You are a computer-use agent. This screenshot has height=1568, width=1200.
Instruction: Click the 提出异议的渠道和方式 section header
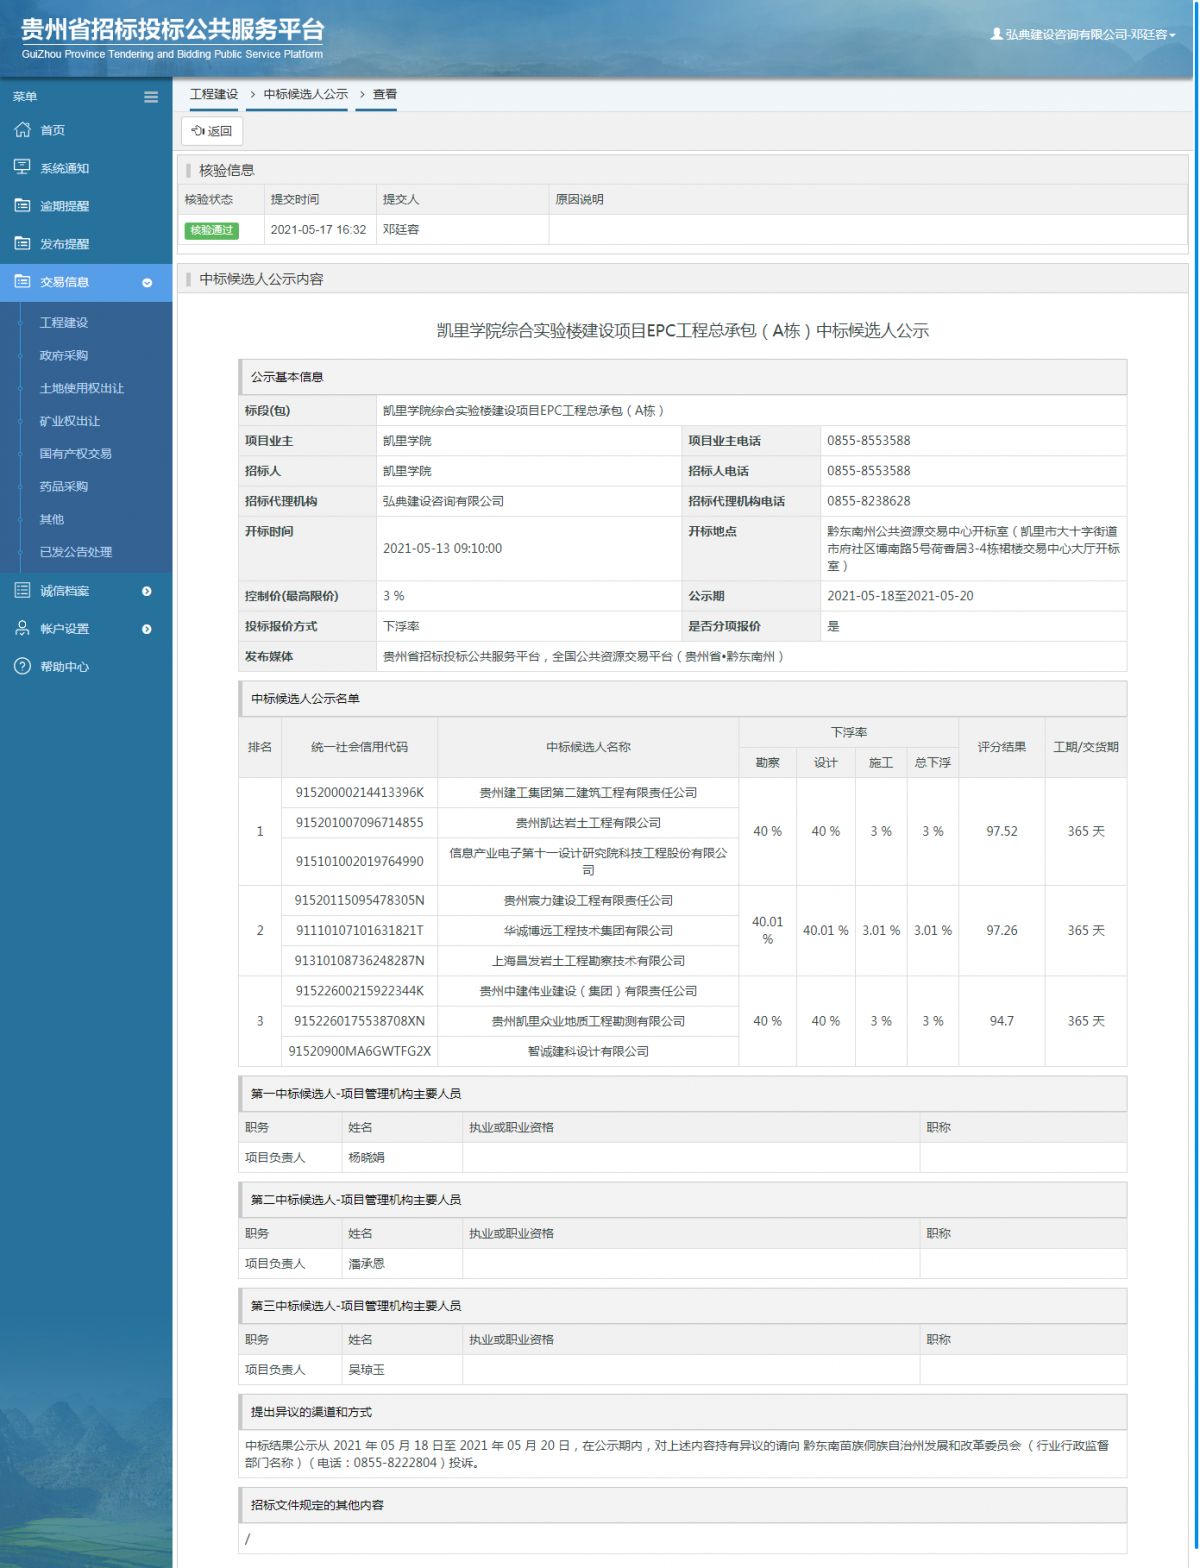coord(683,1412)
